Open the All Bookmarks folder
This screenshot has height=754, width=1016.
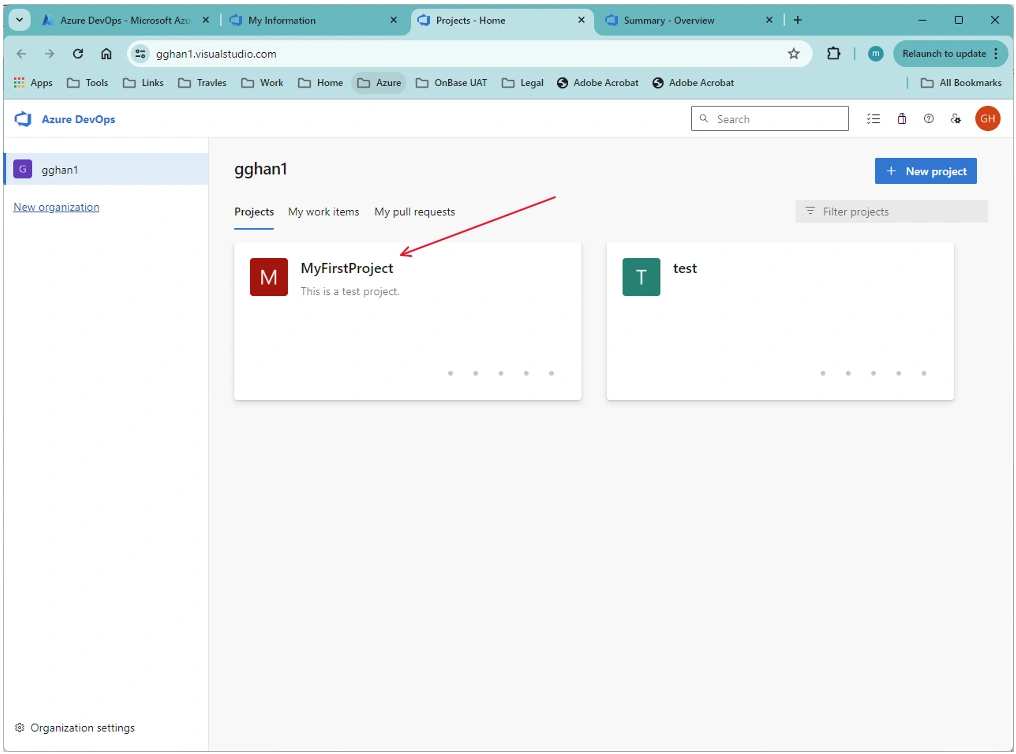tap(962, 83)
